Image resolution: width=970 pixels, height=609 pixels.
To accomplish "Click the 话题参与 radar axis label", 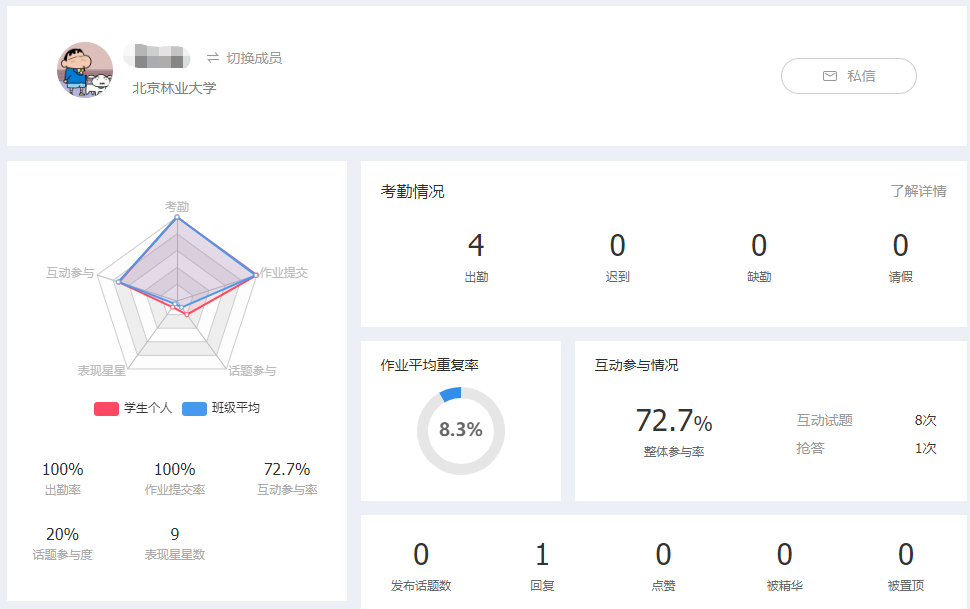I will (252, 370).
